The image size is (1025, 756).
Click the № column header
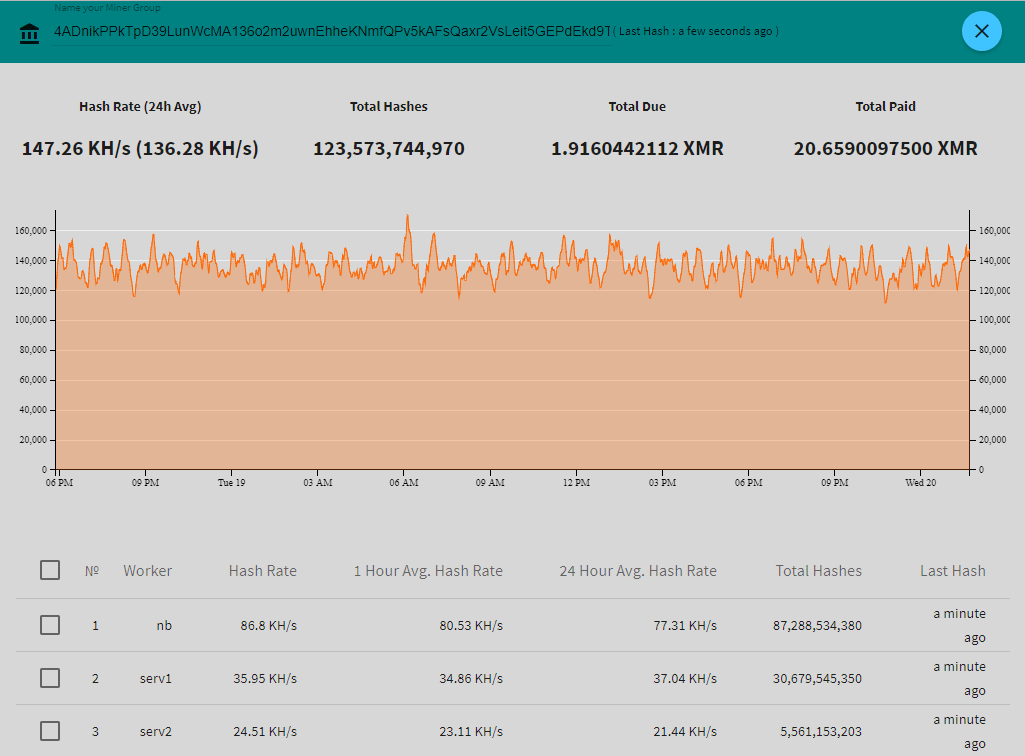click(92, 571)
